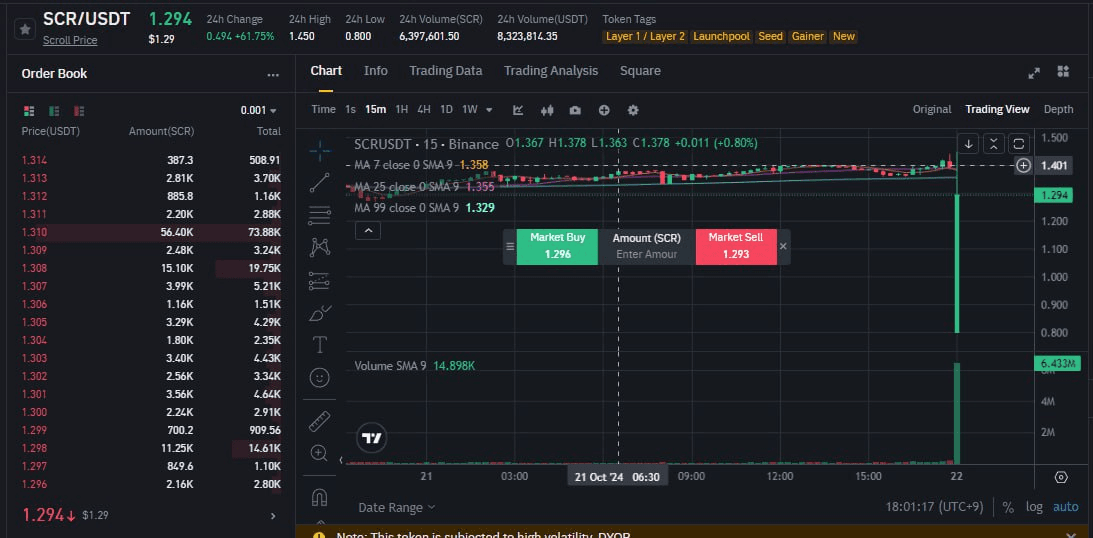Open chart settings gear in toolbar
This screenshot has width=1093, height=538.
click(x=633, y=110)
